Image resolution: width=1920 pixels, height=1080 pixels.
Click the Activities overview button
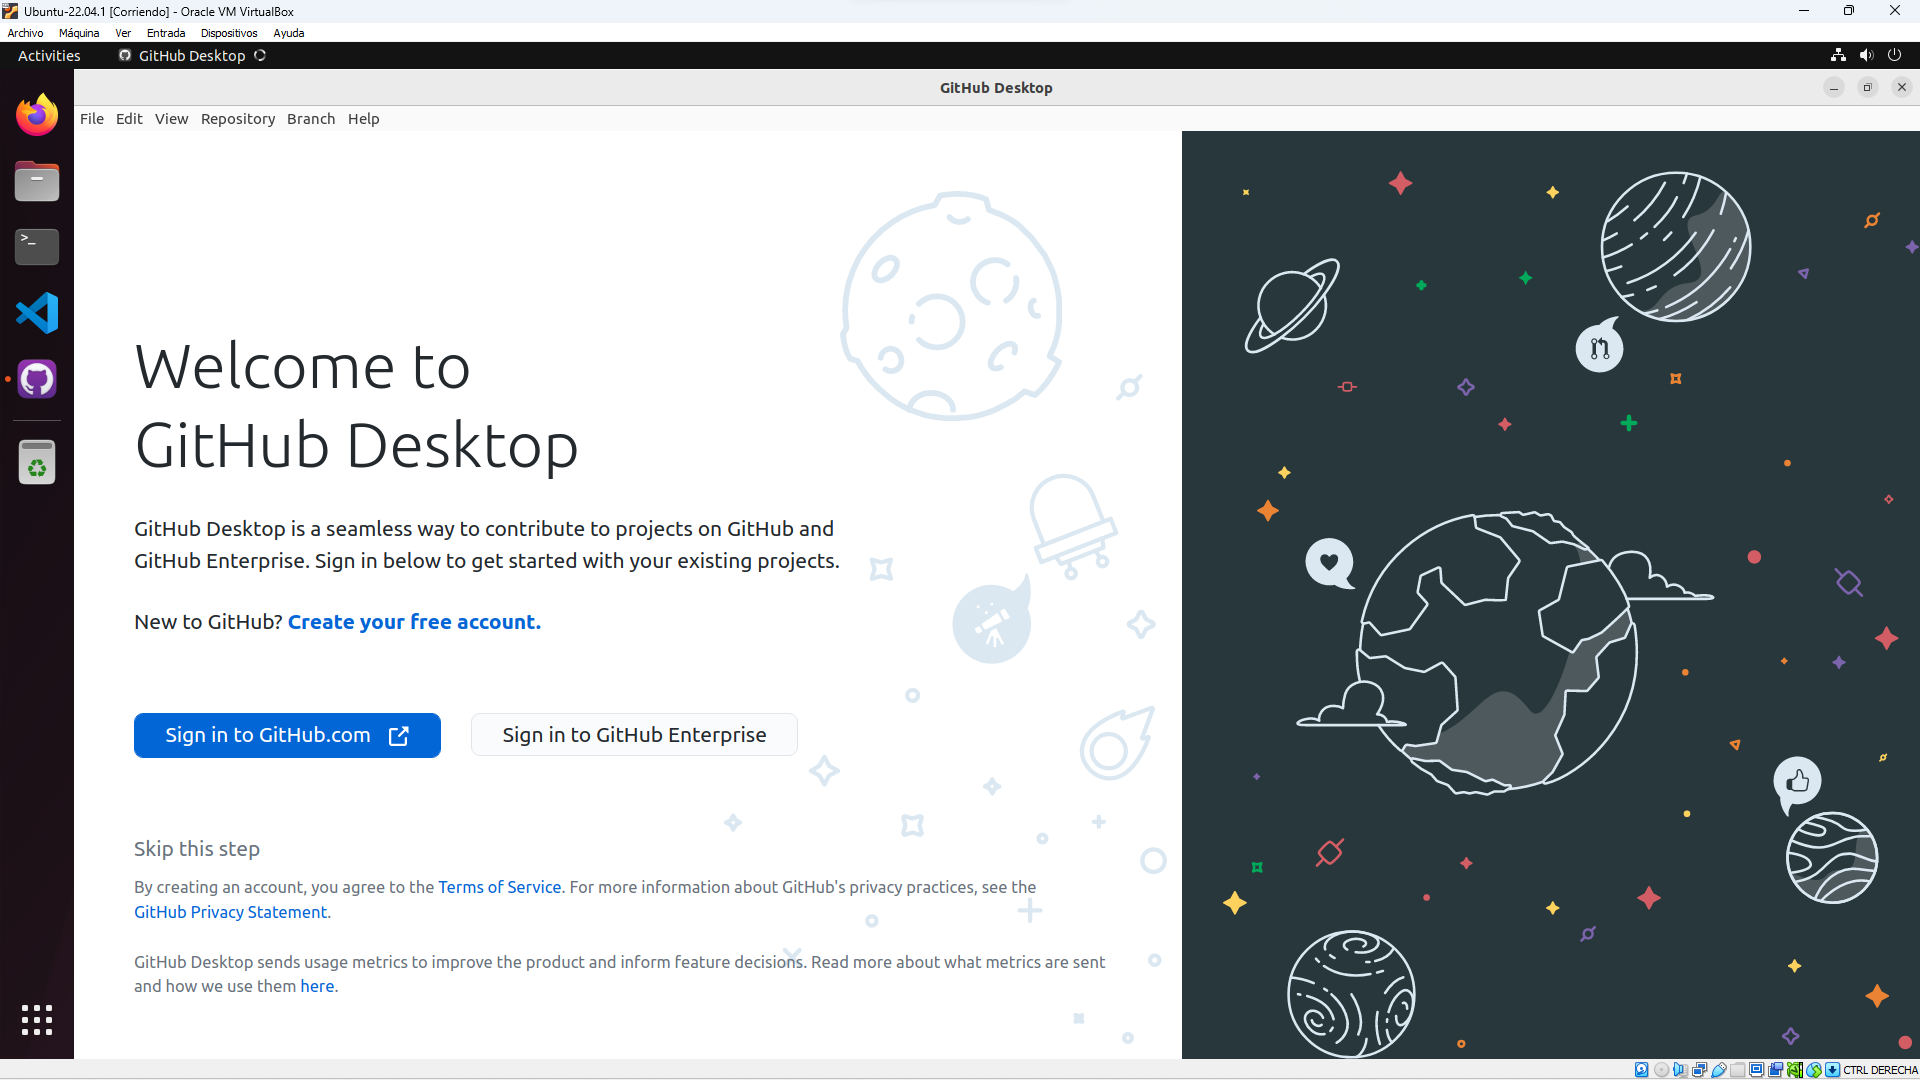click(49, 56)
